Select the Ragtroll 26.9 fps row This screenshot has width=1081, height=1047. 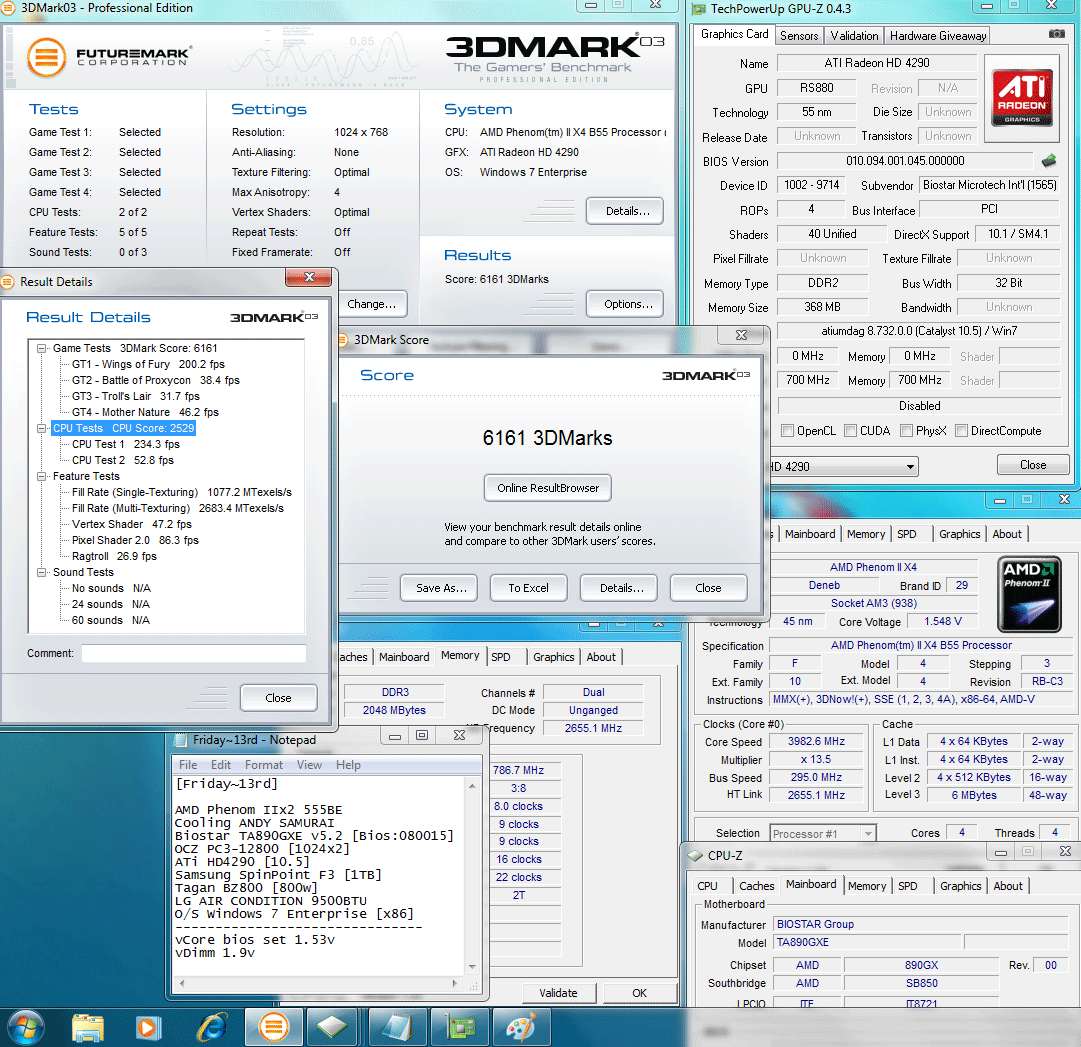114,556
